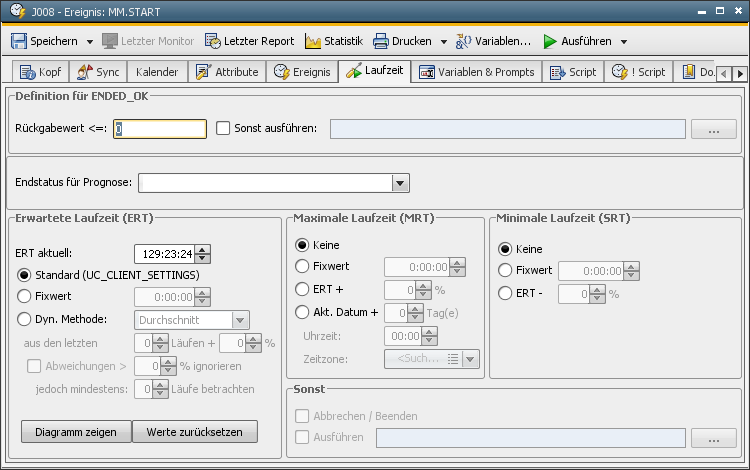Open the Variablen & Prompts tab
This screenshot has height=470, width=750.
coord(477,72)
